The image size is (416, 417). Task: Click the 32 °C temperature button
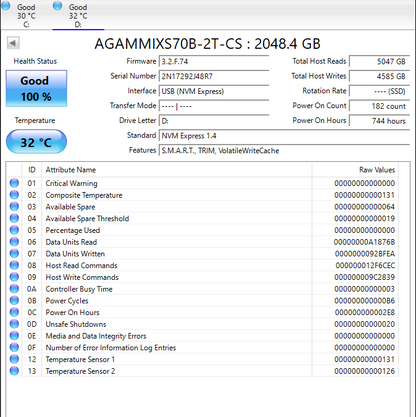[36, 142]
